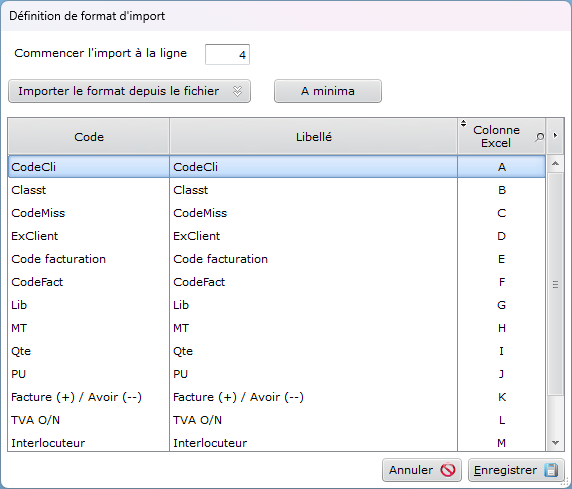Click the Qte cell in Libellé column
This screenshot has width=572, height=489.
point(313,351)
